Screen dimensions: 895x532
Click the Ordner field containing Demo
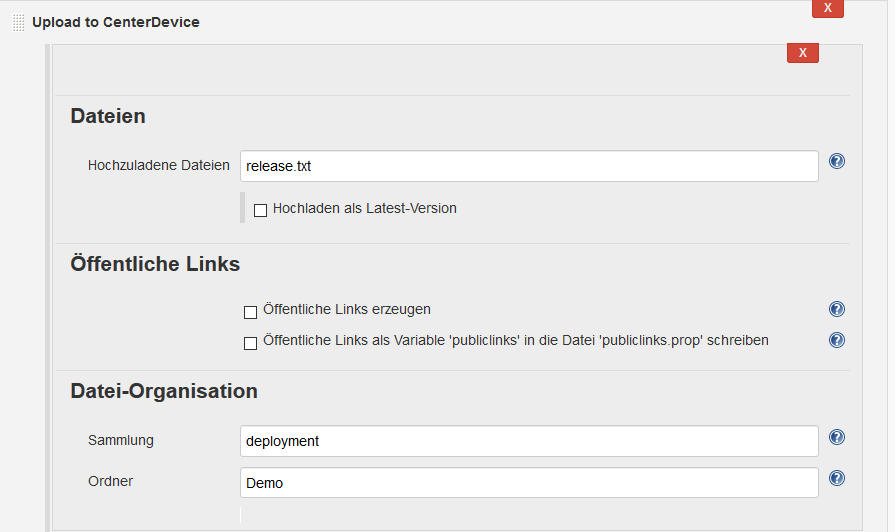[x=529, y=483]
